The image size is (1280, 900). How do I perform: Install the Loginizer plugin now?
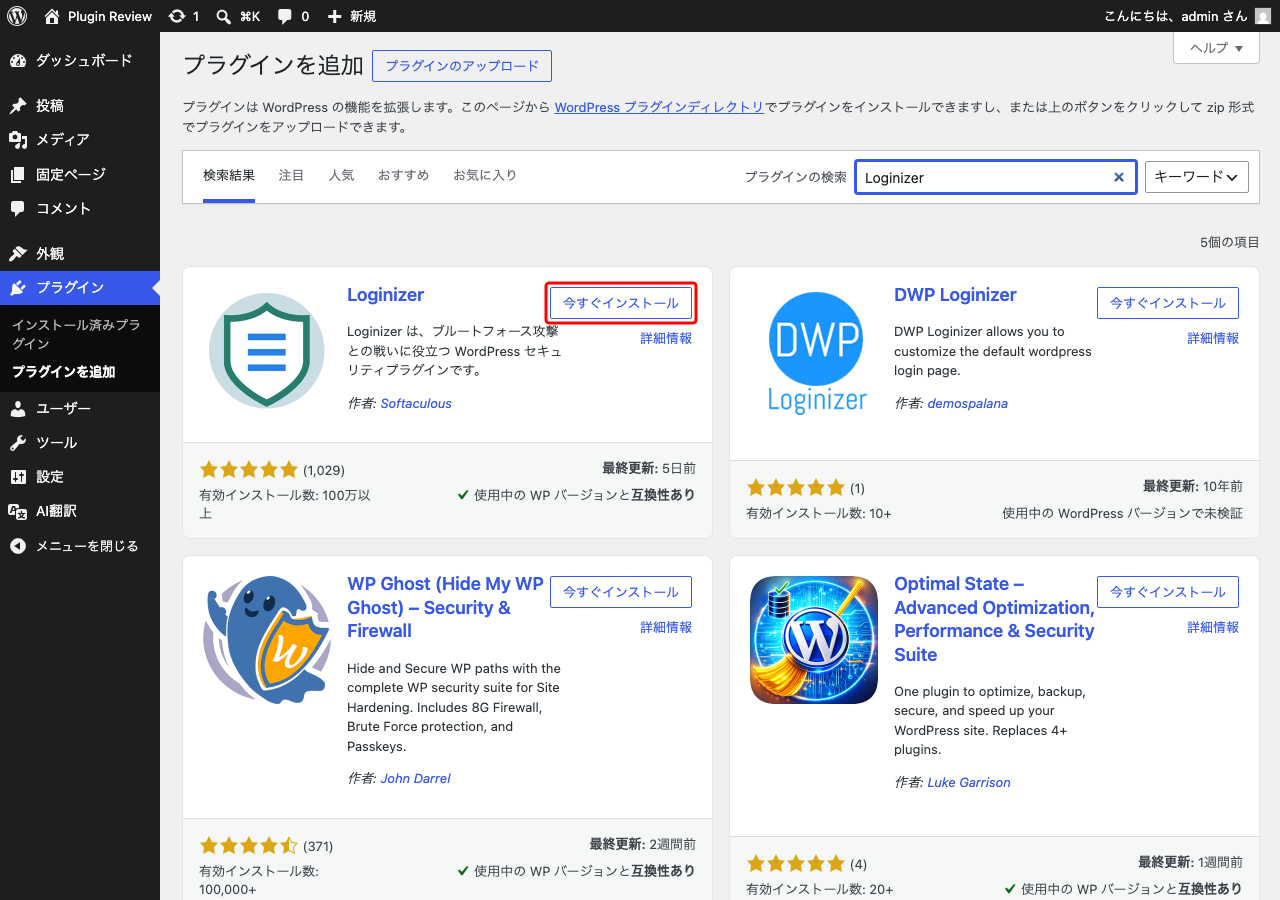pos(621,303)
